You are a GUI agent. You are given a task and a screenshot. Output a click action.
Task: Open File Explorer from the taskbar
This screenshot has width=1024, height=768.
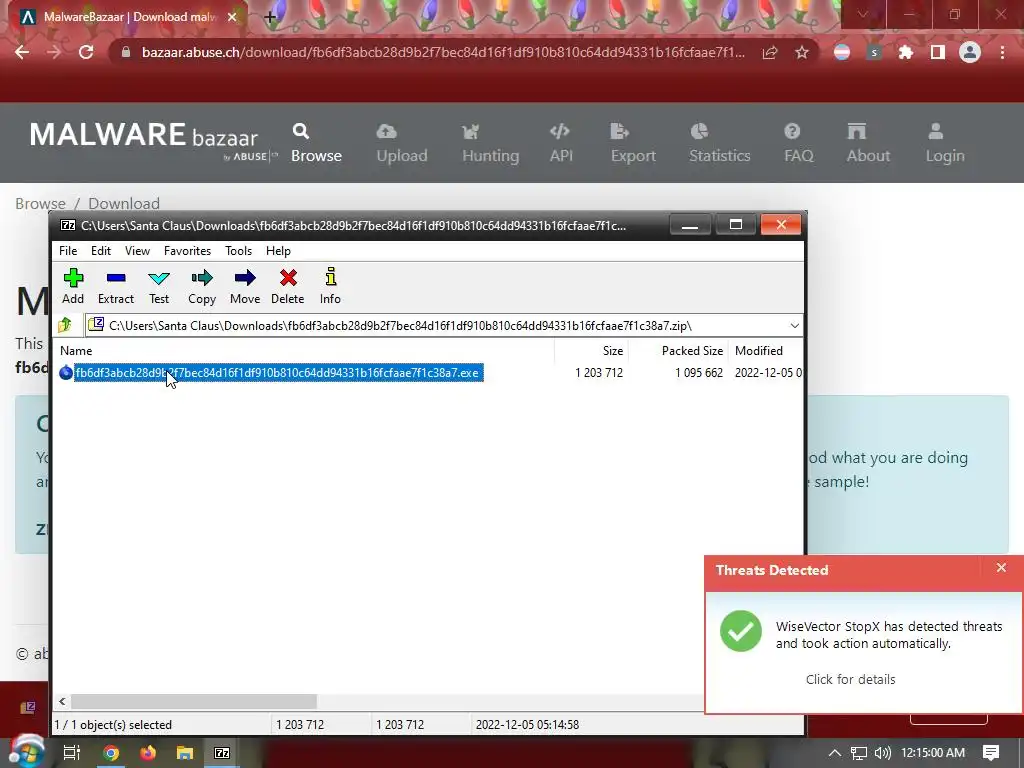click(x=185, y=753)
